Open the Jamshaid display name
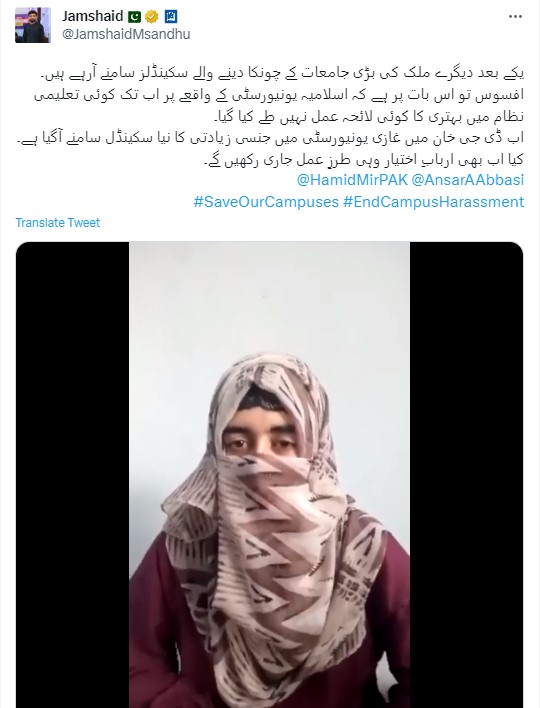540x708 pixels. (93, 16)
